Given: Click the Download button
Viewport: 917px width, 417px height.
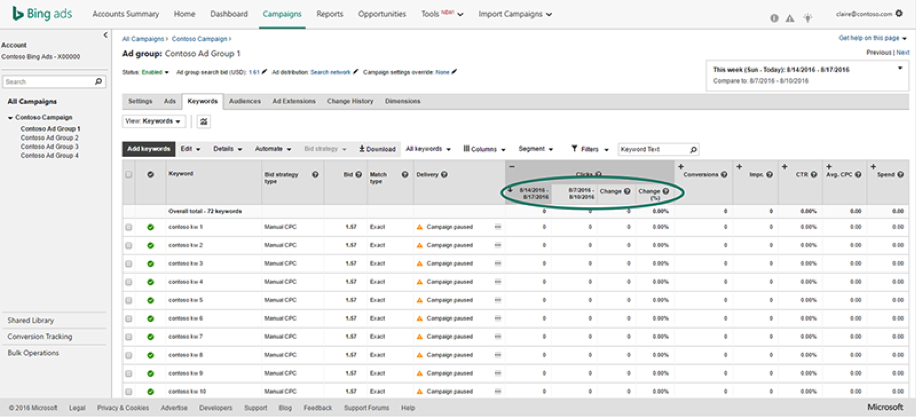Looking at the screenshot, I should [x=377, y=149].
